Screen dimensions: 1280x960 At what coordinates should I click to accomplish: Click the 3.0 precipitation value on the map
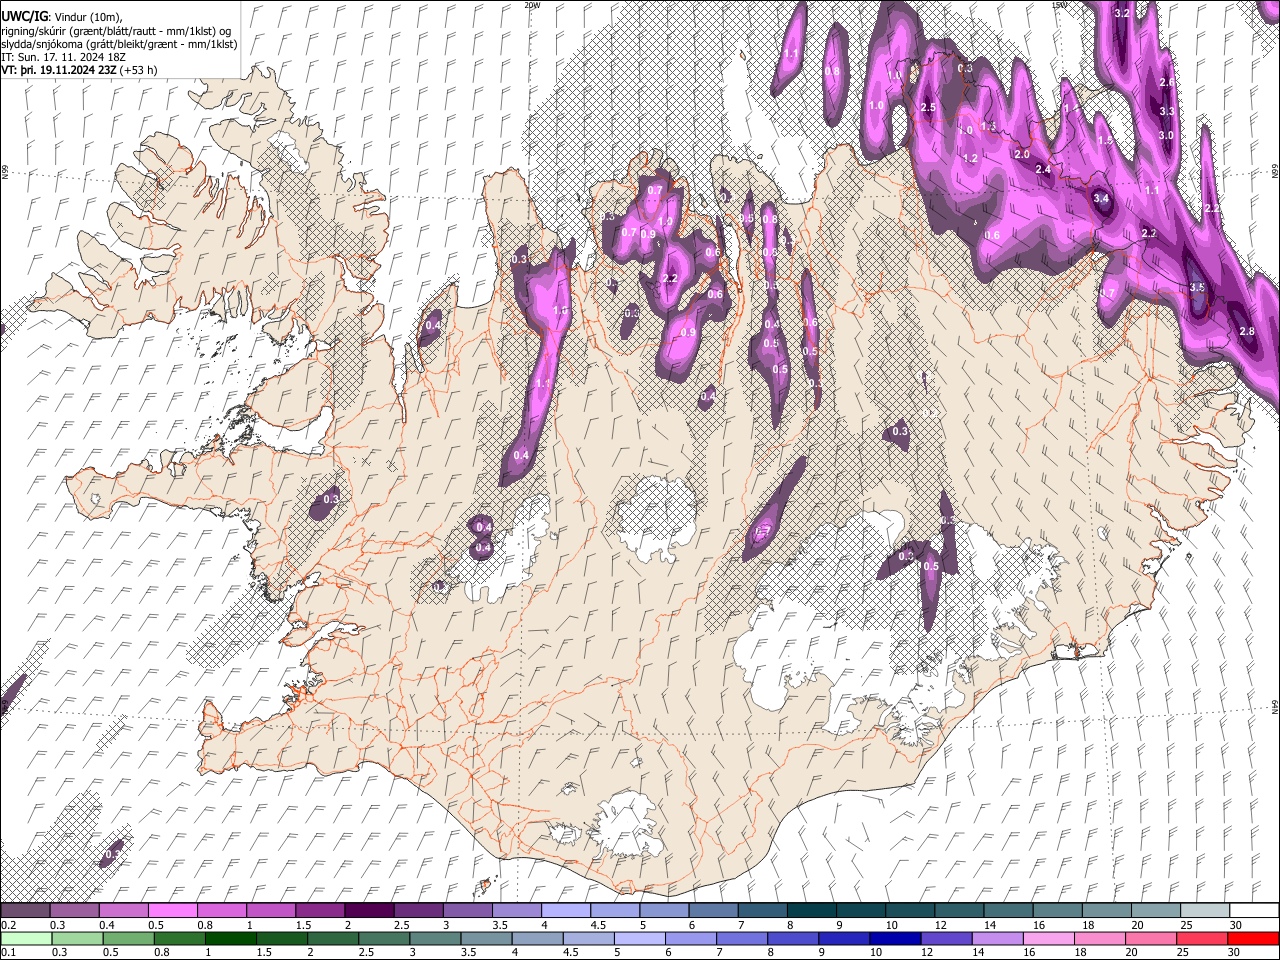coord(1166,135)
